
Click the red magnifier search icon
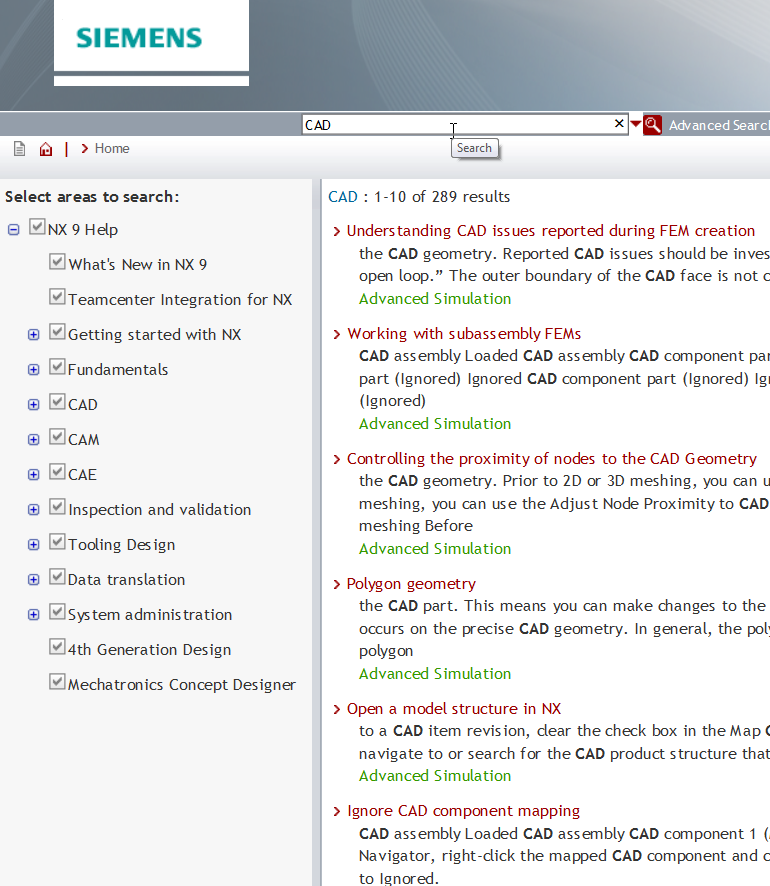click(652, 124)
